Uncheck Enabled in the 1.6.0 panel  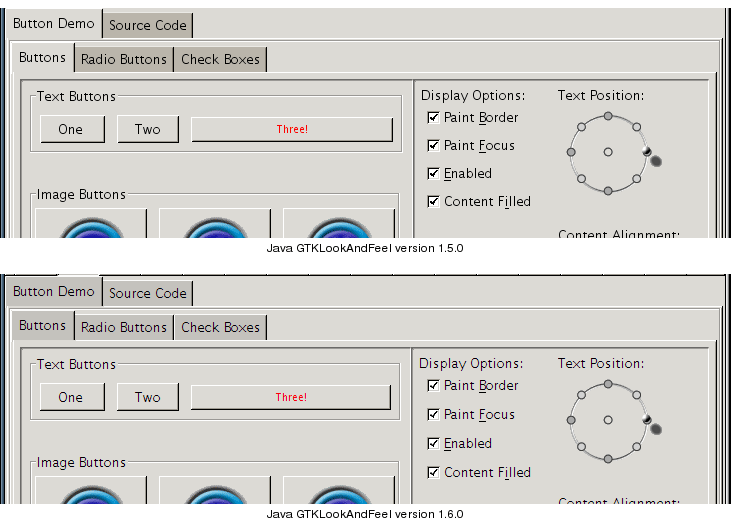(x=433, y=443)
